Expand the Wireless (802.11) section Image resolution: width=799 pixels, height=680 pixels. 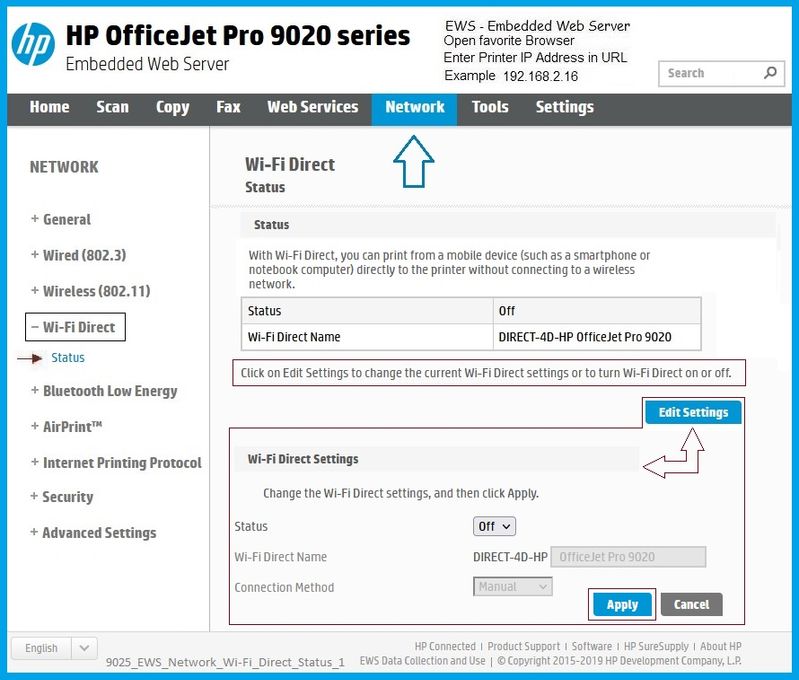coord(91,291)
